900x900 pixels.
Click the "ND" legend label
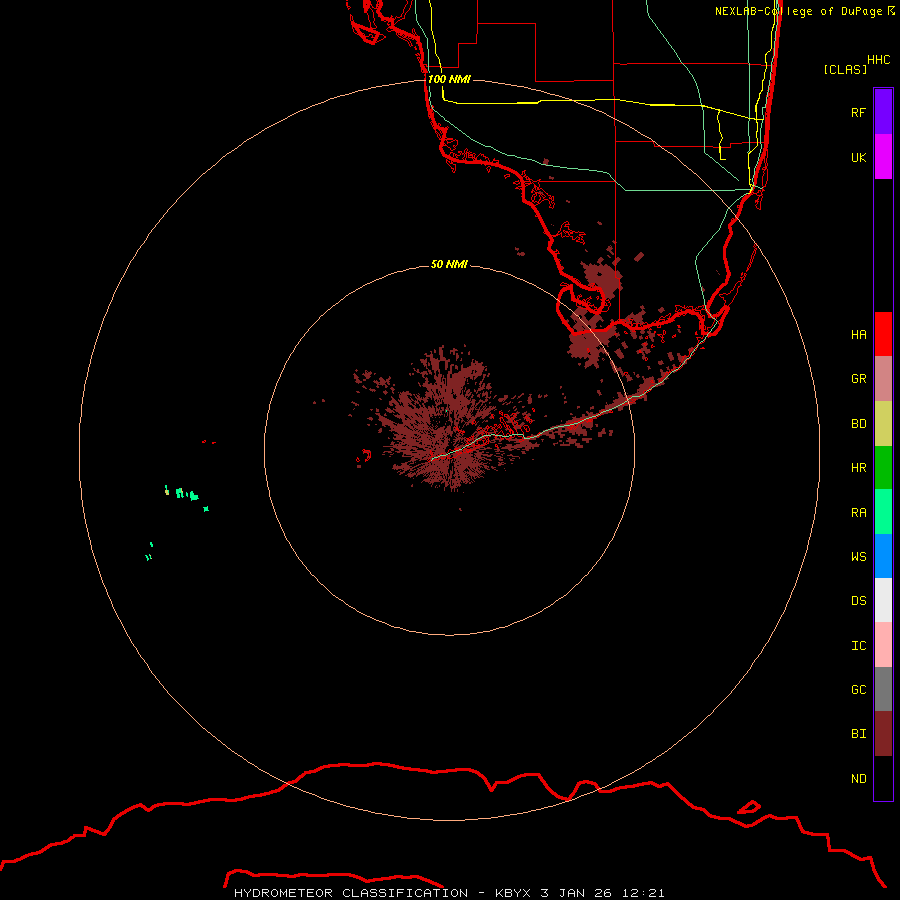click(858, 779)
